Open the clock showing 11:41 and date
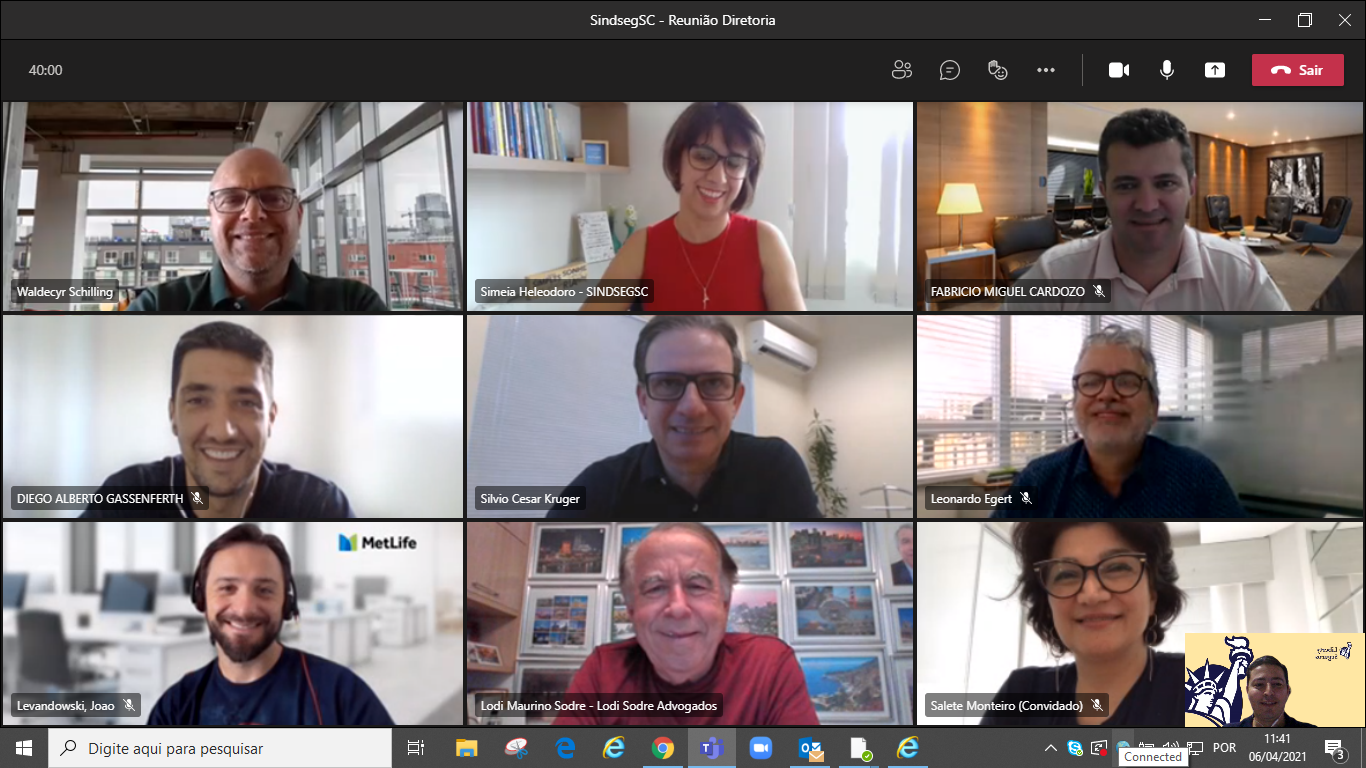This screenshot has width=1366, height=768. tap(1277, 748)
